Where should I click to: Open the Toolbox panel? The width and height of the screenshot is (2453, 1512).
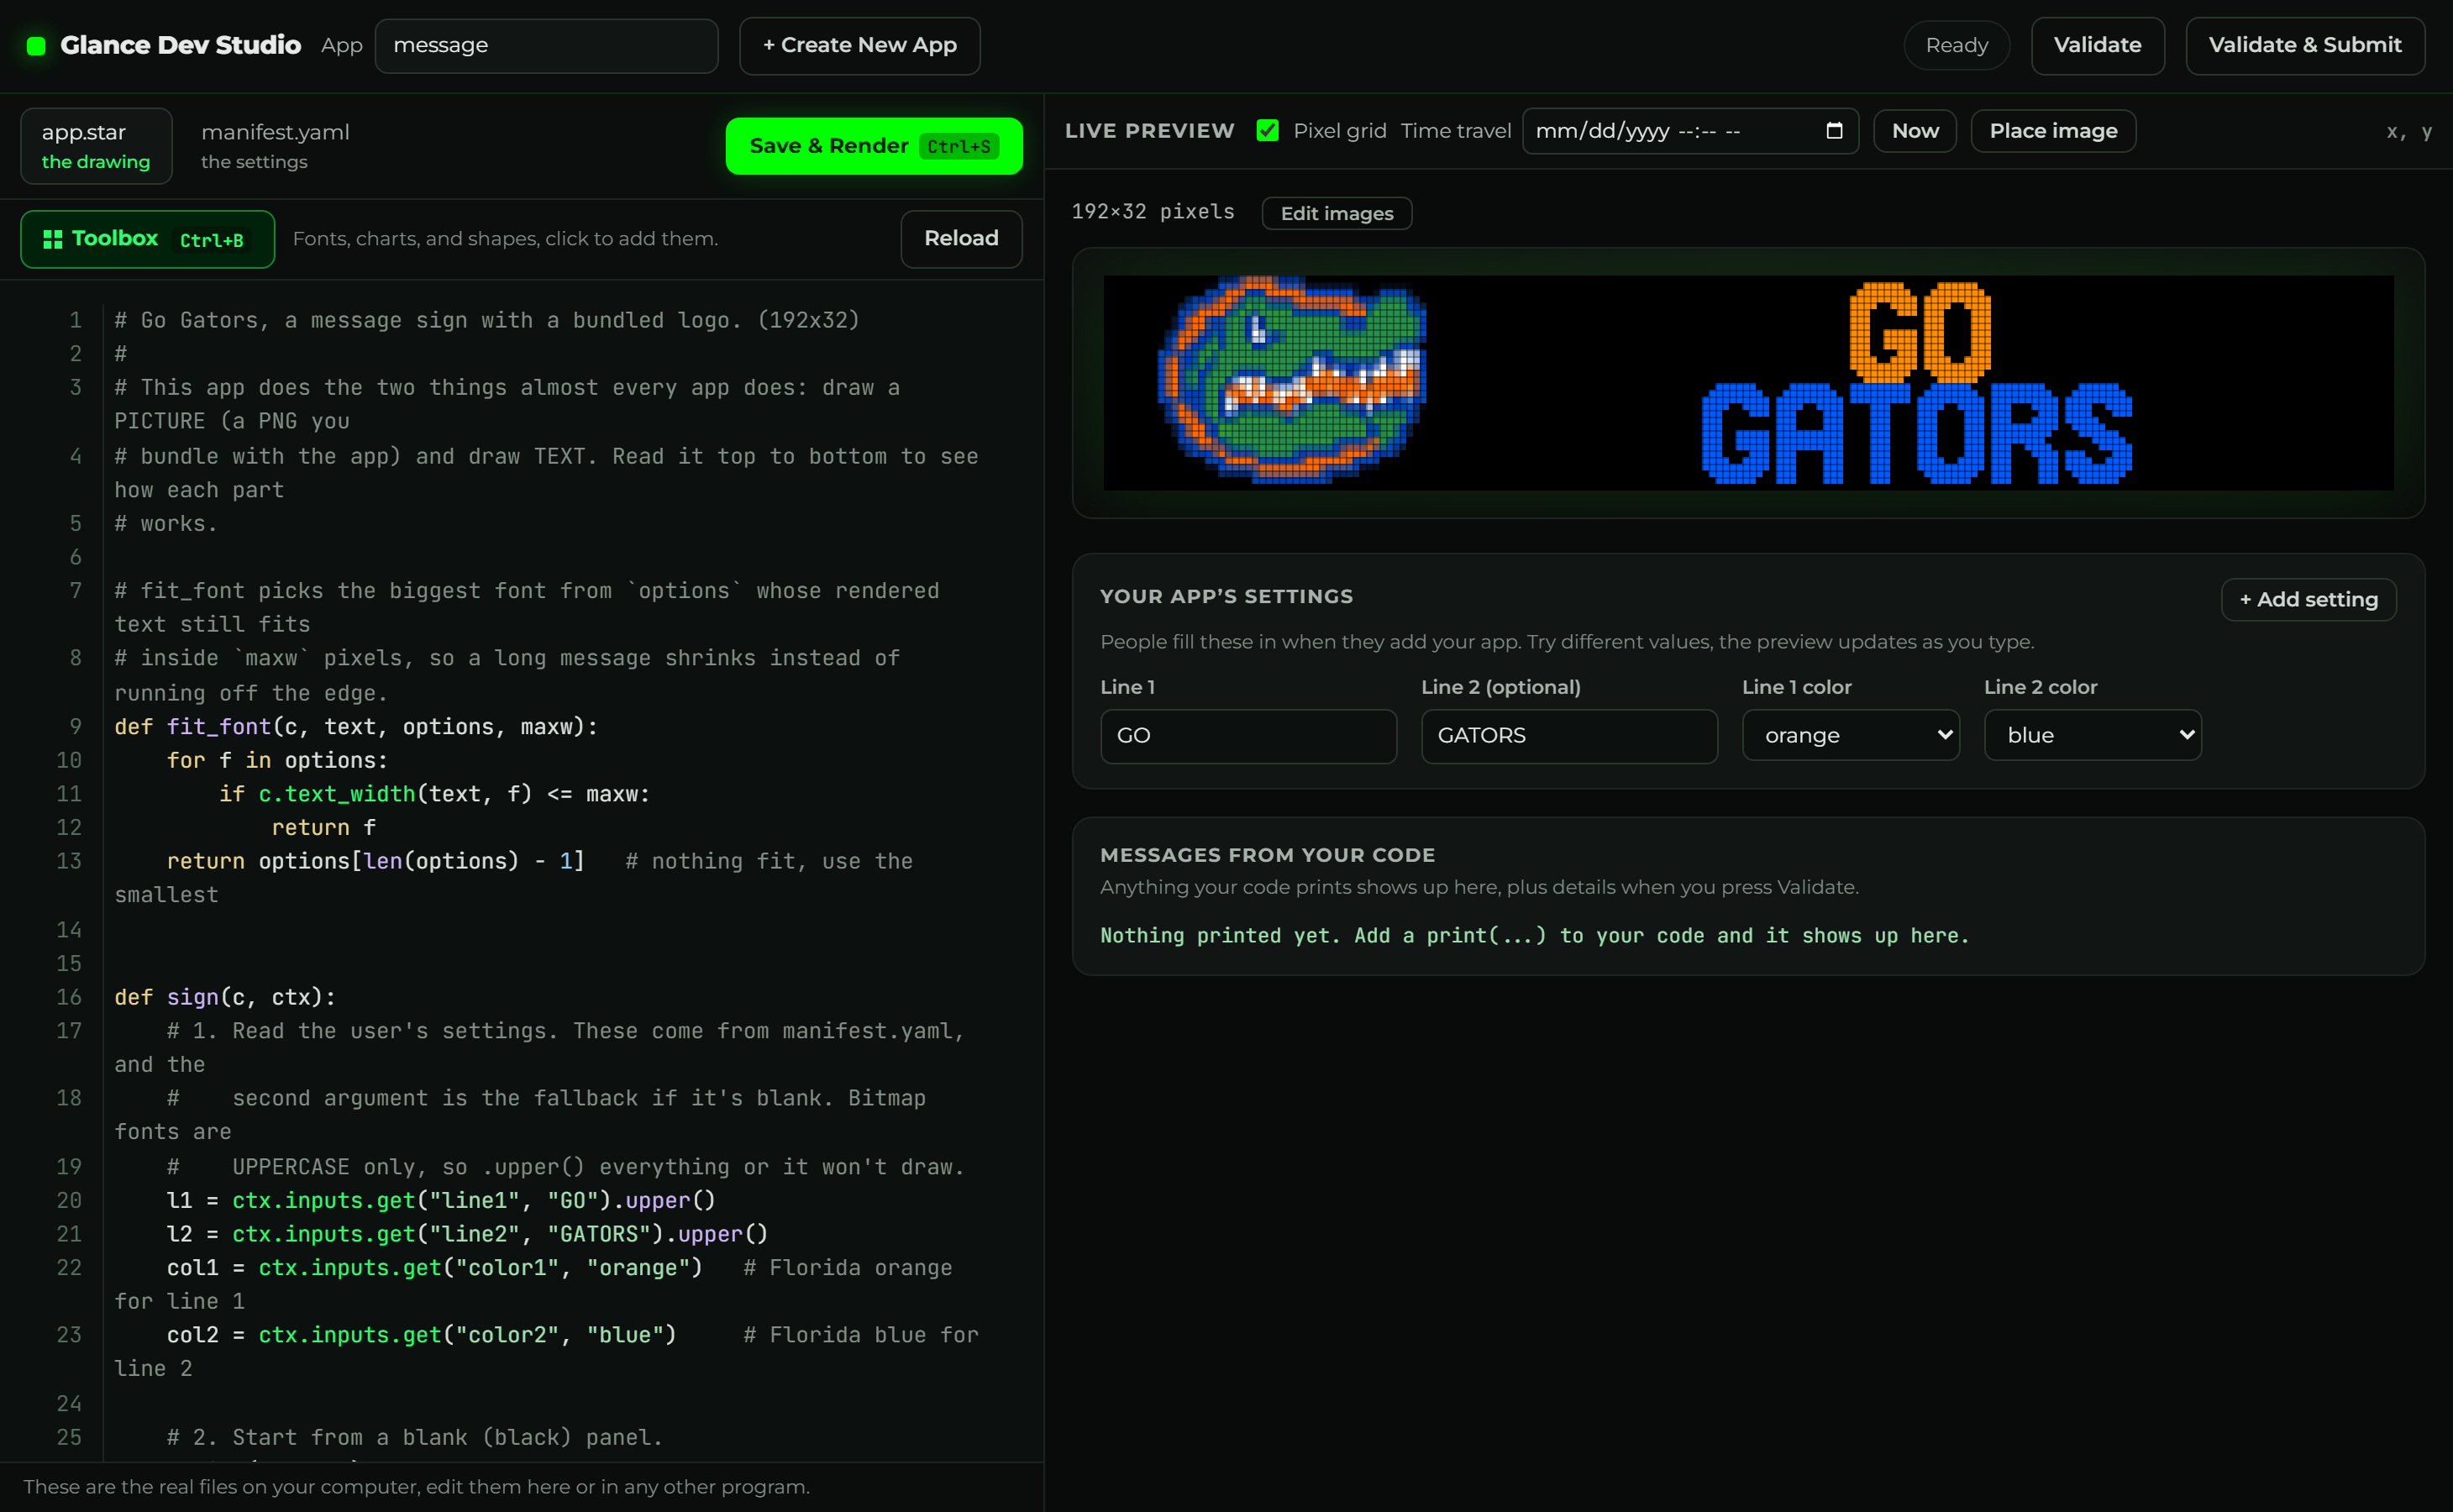[148, 239]
